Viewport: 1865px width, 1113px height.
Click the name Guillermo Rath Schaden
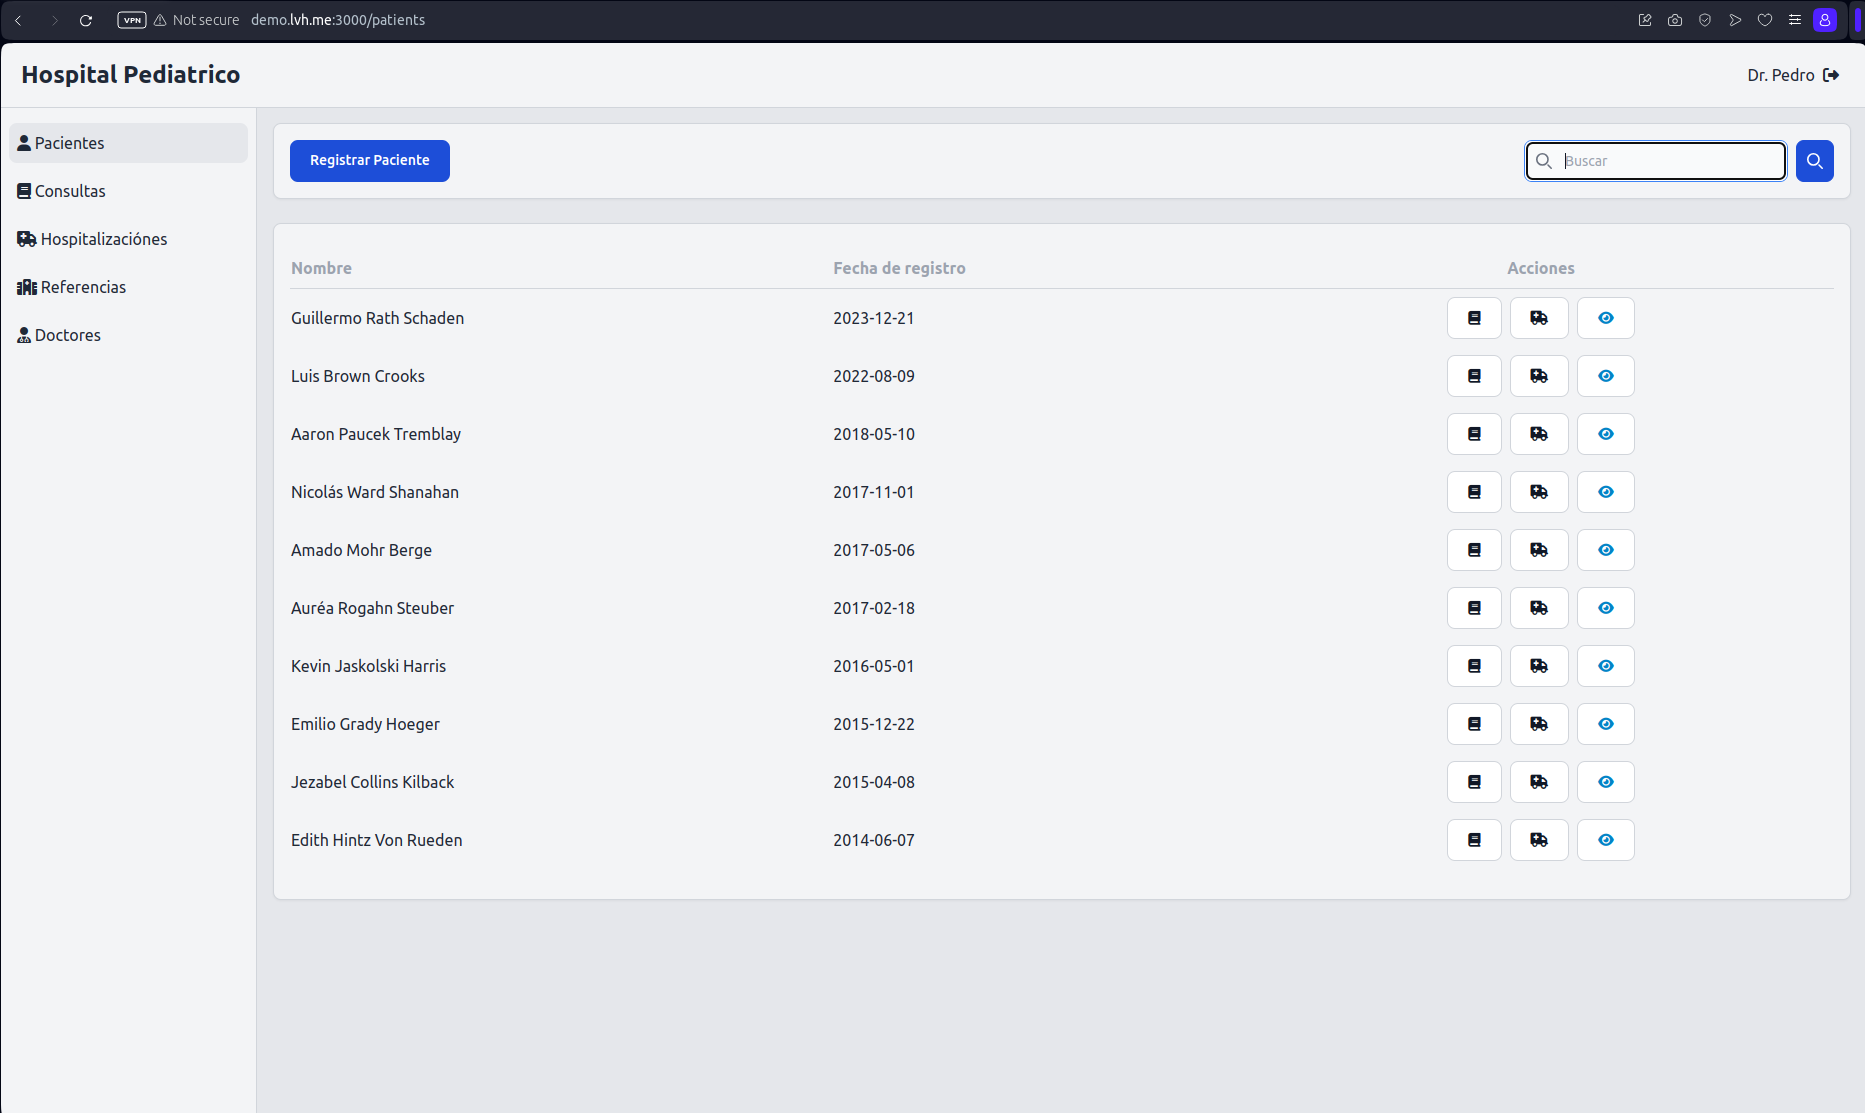click(377, 318)
